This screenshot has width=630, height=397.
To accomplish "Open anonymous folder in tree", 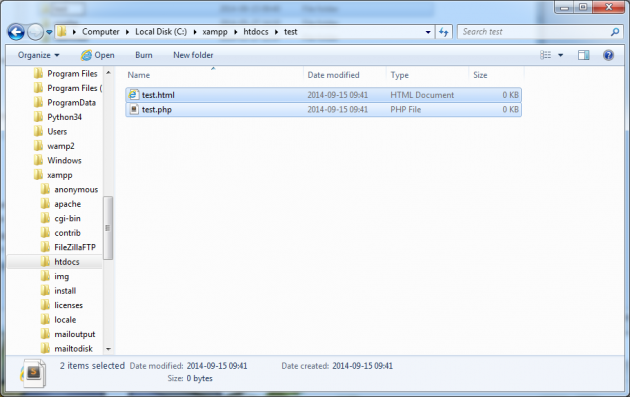I will [x=76, y=190].
